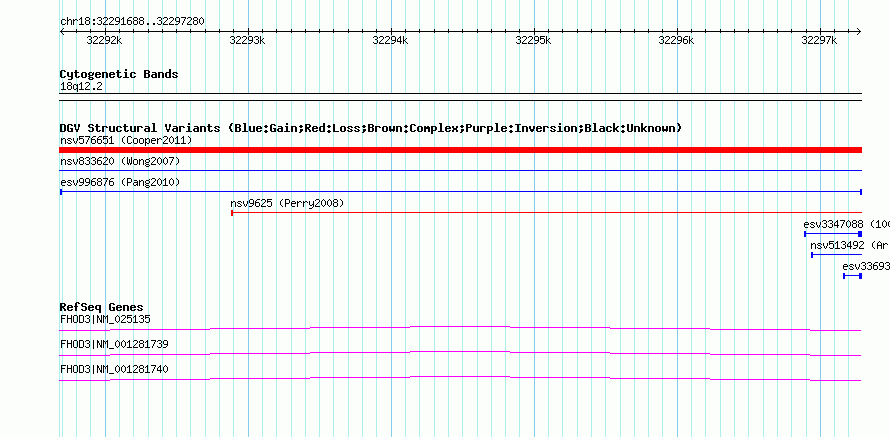
Task: Open variant nsv576651 (Cooper2011) label
Action: pyautogui.click(x=126, y=140)
